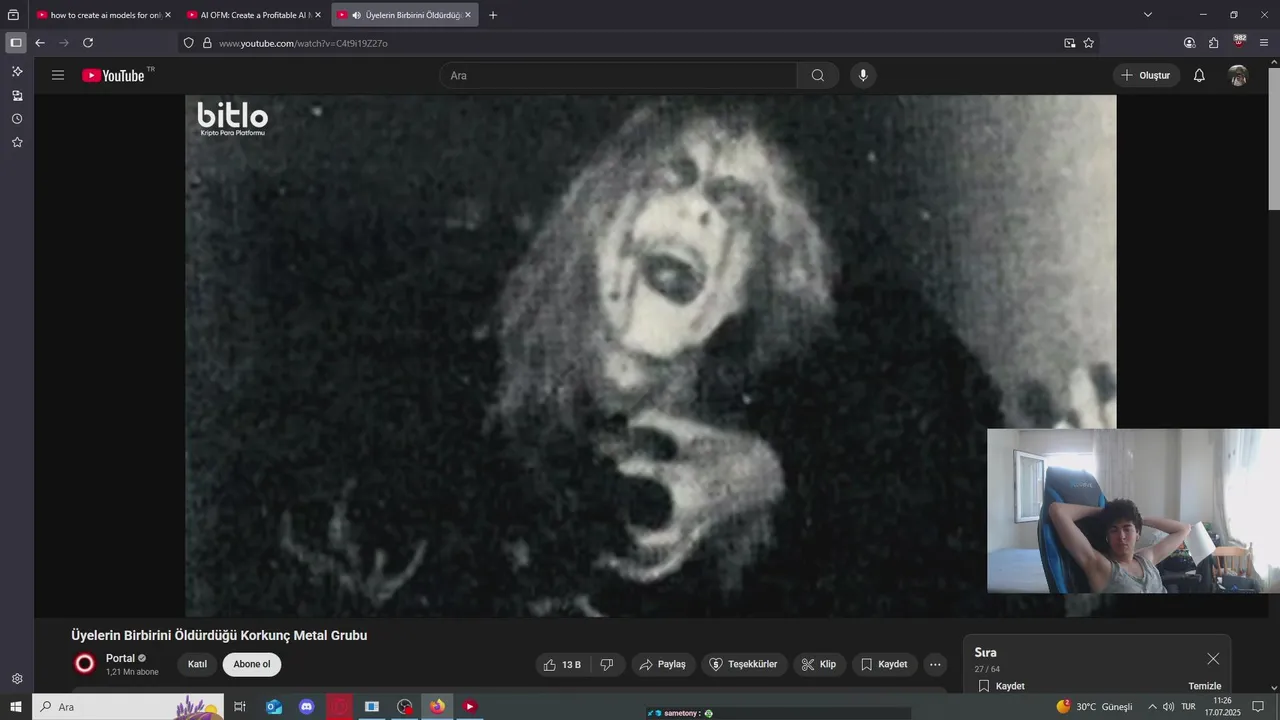
Task: Open the Portal channel avatar
Action: pyautogui.click(x=85, y=663)
